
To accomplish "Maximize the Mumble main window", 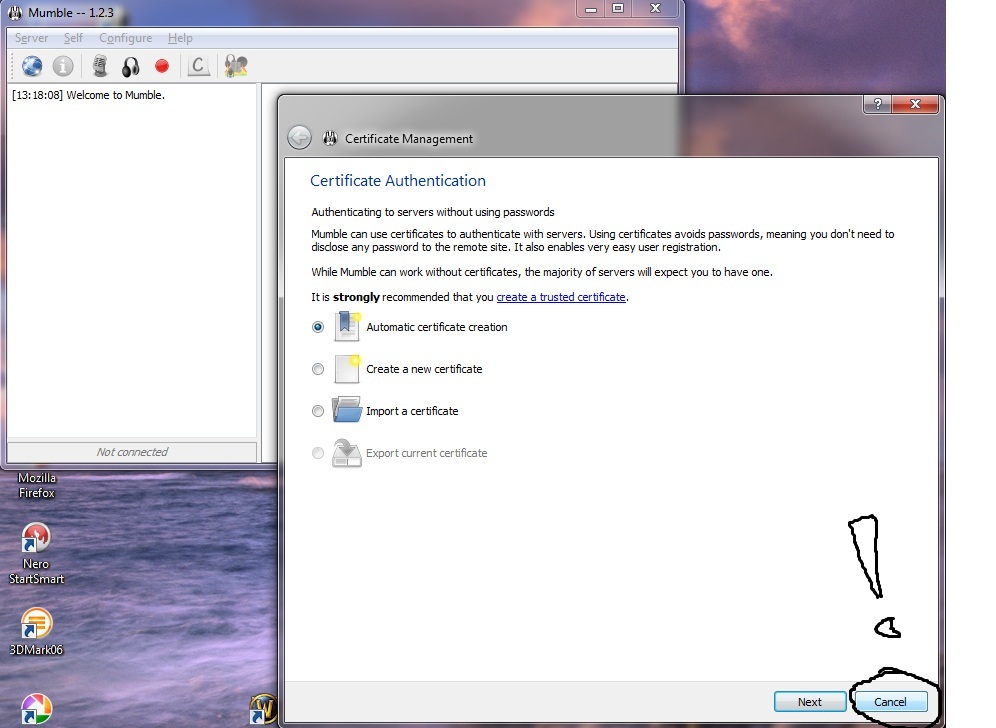I will click(x=618, y=9).
